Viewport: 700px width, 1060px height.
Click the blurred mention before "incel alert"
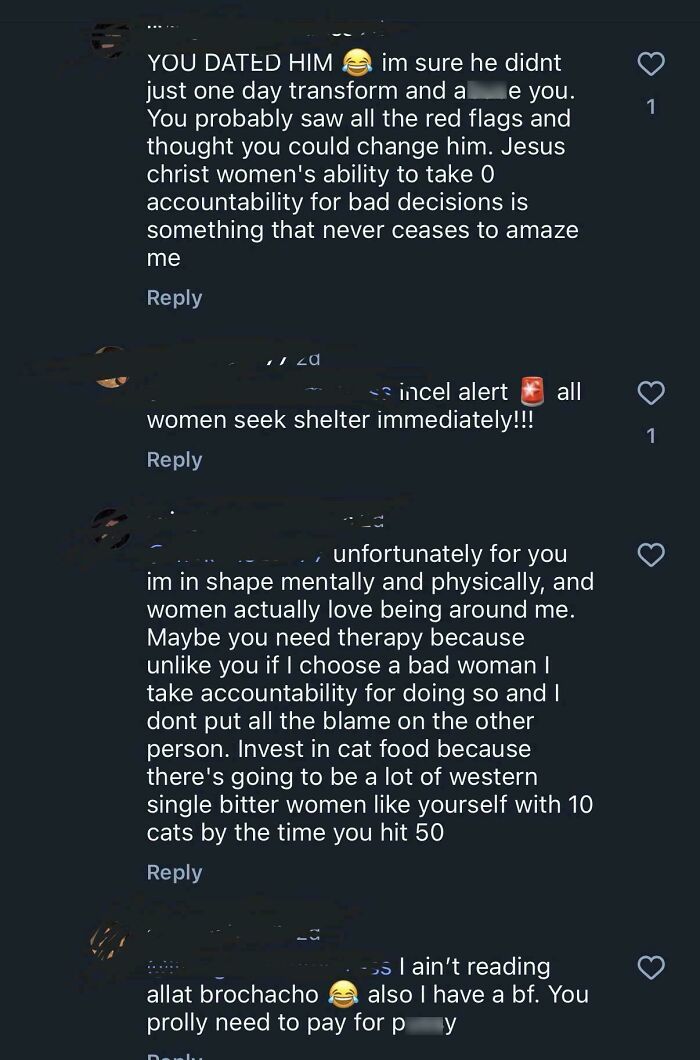click(268, 392)
